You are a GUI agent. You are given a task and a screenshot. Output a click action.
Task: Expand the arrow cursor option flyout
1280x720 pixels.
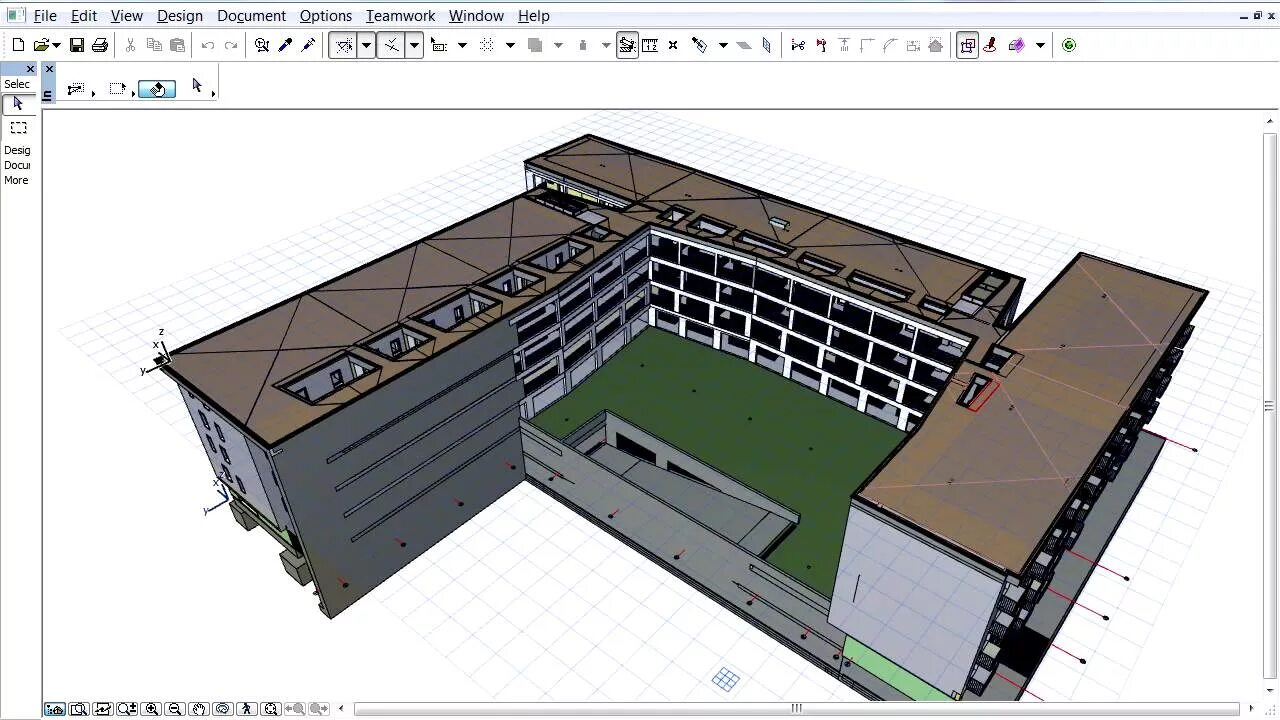[214, 94]
